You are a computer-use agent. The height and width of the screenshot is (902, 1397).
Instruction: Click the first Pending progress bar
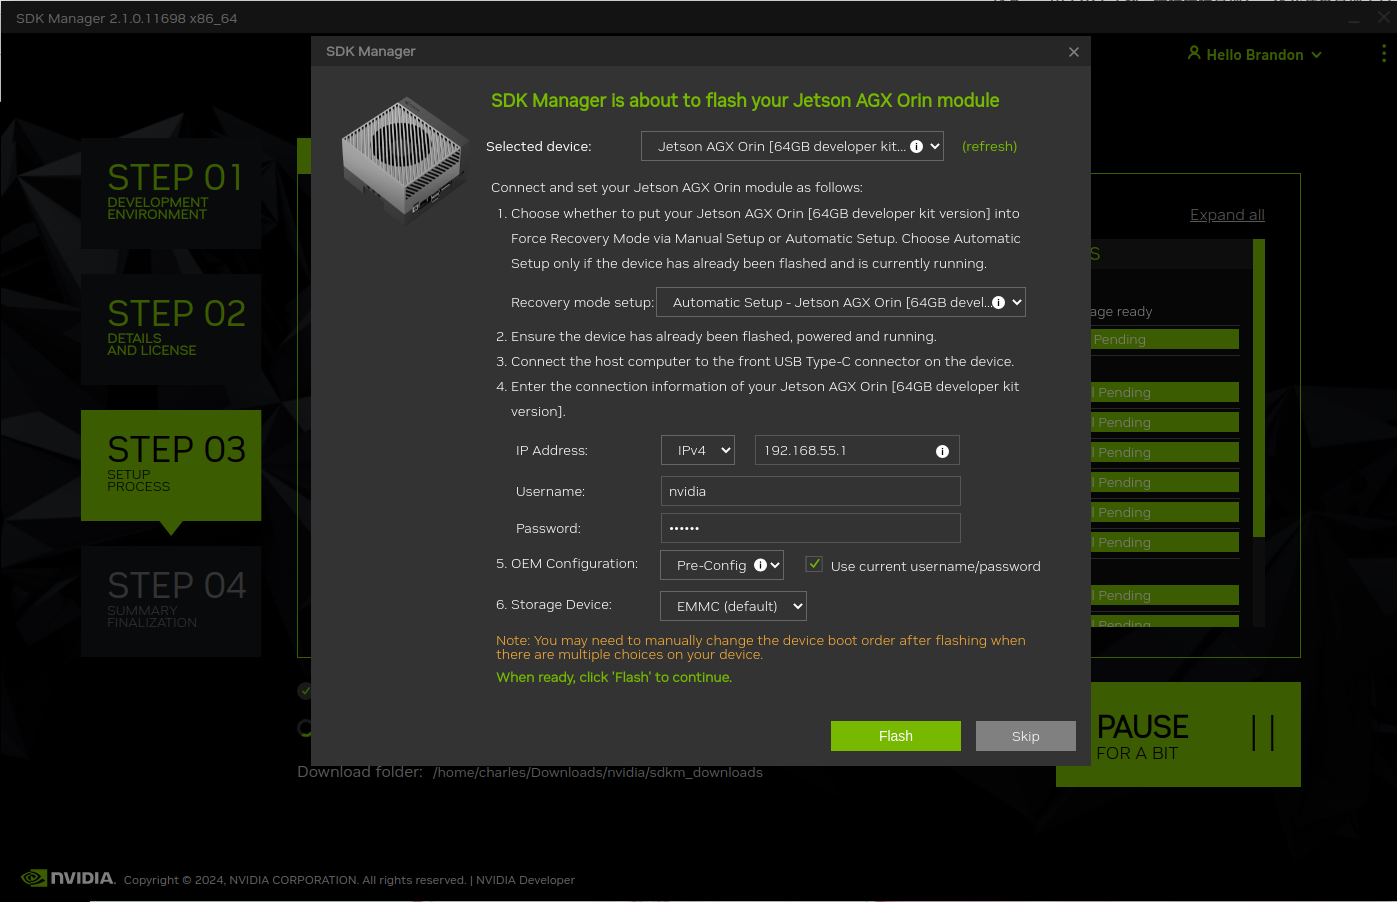click(x=1165, y=339)
